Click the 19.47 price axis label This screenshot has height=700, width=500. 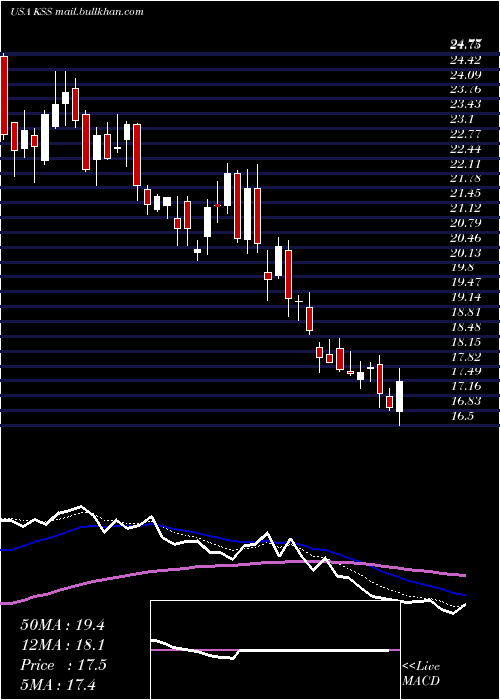(466, 282)
